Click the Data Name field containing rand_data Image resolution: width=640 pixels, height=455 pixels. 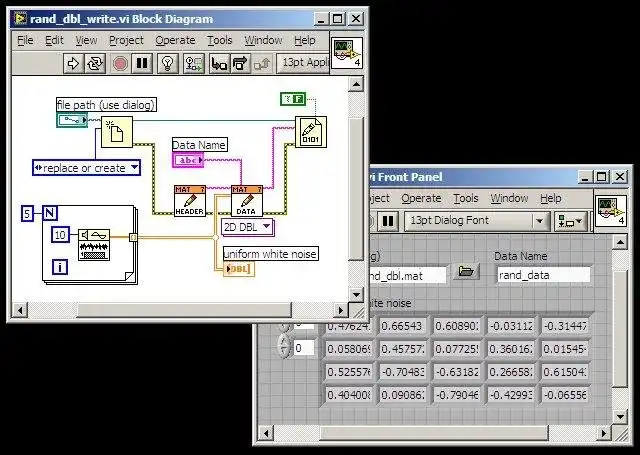point(543,275)
